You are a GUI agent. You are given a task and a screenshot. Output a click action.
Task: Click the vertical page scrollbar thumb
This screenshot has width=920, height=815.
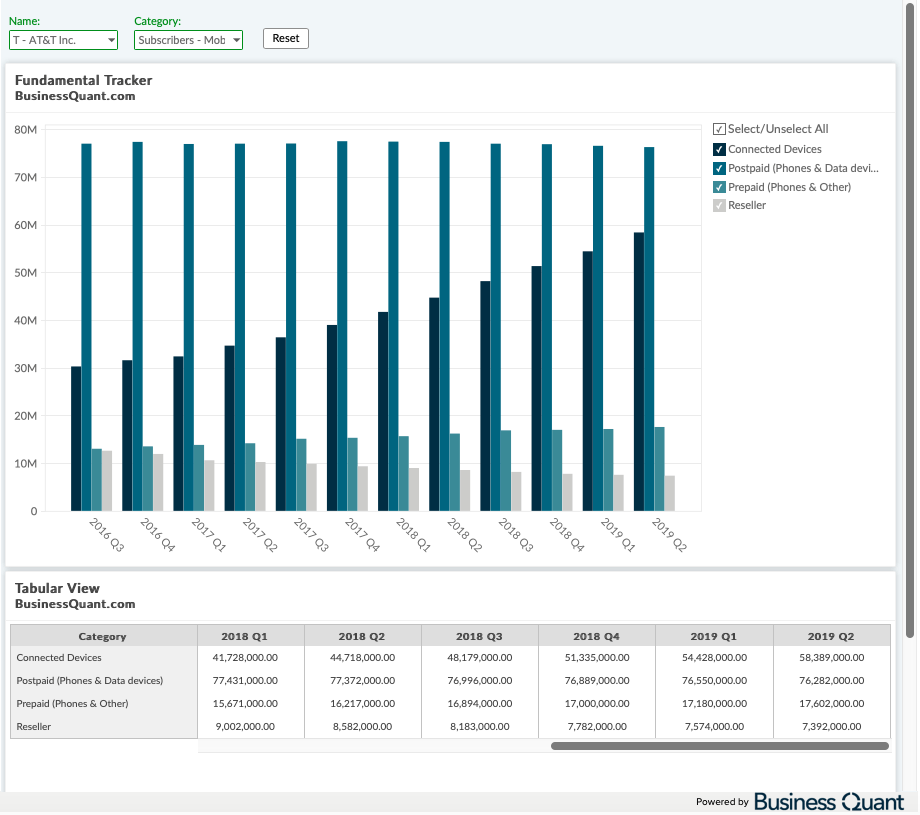coord(910,320)
